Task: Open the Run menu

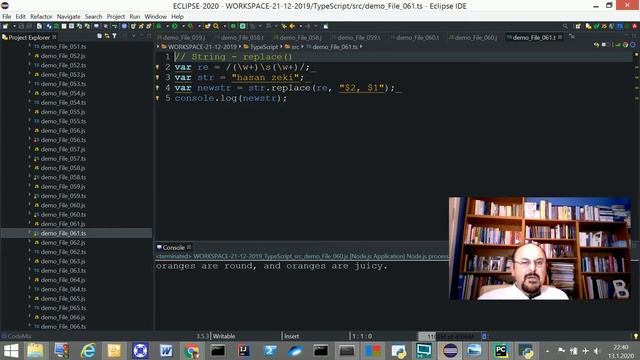Action: 135,17
